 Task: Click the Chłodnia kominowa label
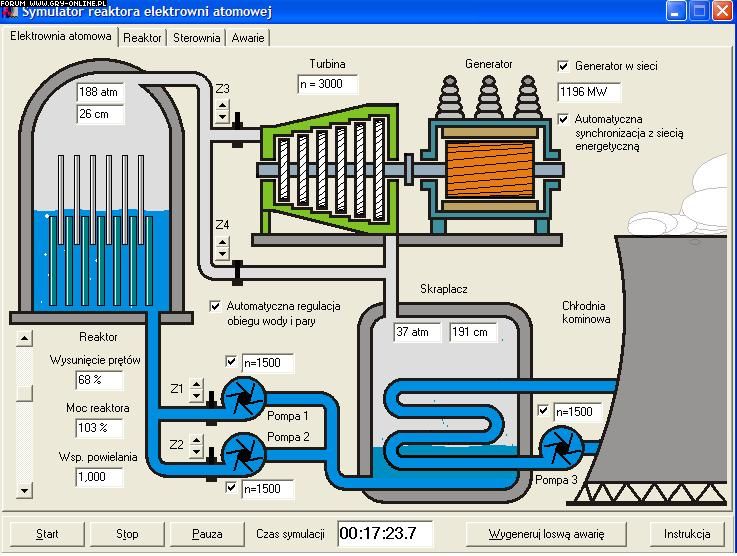[586, 313]
